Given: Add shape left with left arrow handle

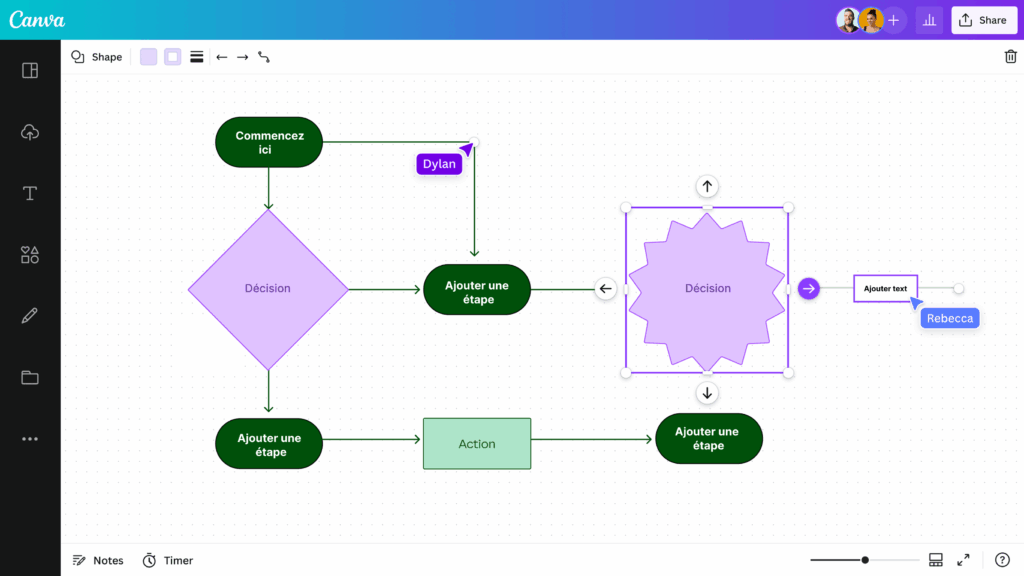Looking at the screenshot, I should click(605, 289).
